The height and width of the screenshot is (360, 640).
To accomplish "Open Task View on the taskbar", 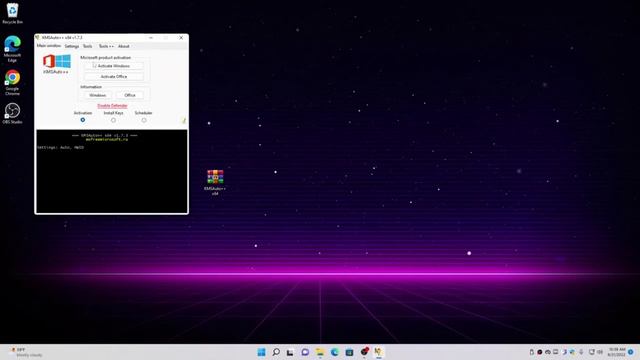I will coord(290,352).
